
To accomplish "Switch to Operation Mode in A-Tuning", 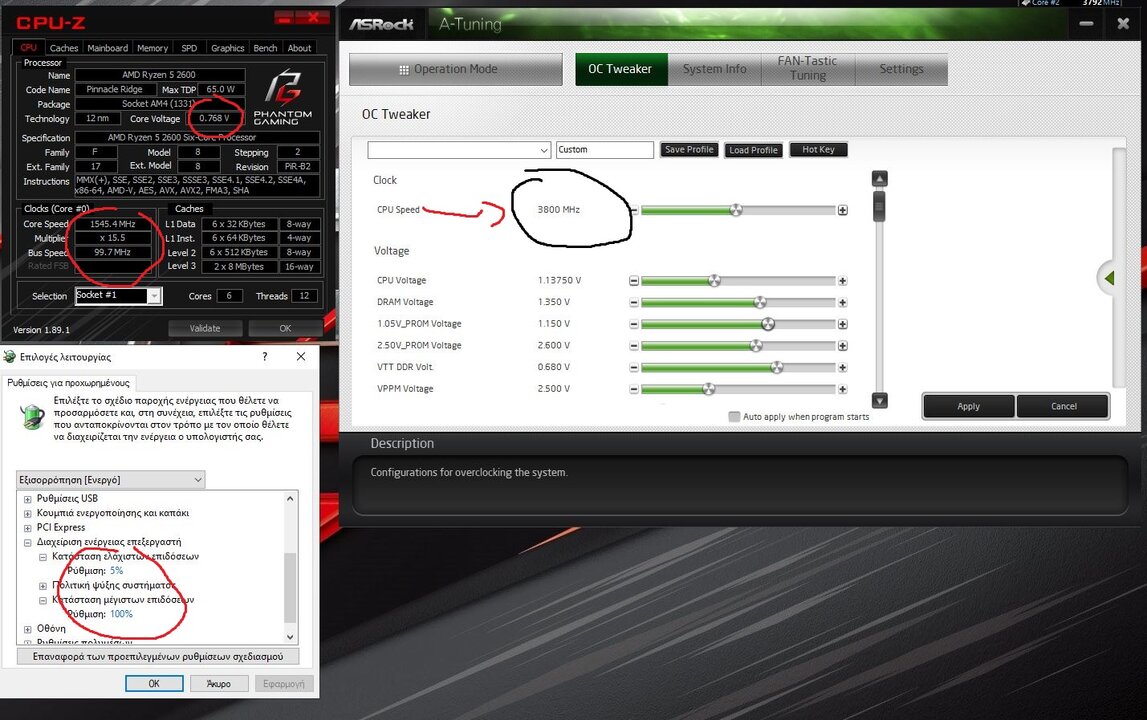I will pyautogui.click(x=456, y=69).
